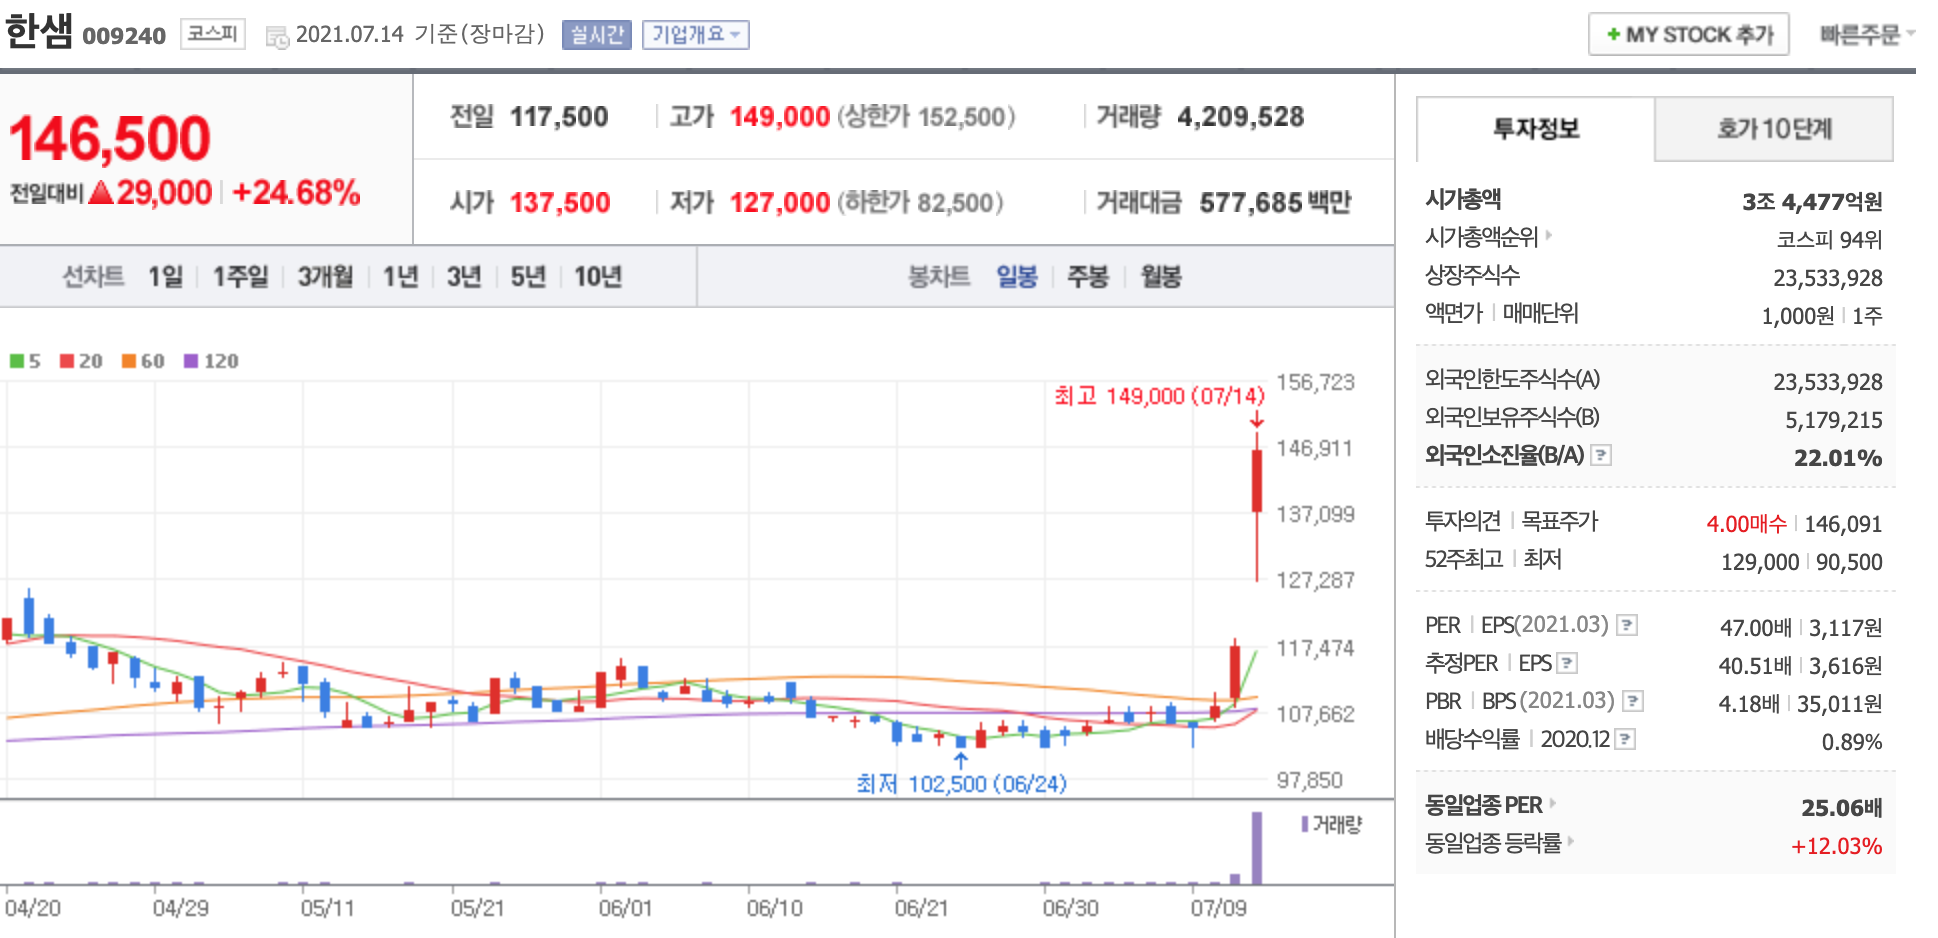Select the 1주일 line chart period
Screen dimensions: 1938x938
[241, 276]
